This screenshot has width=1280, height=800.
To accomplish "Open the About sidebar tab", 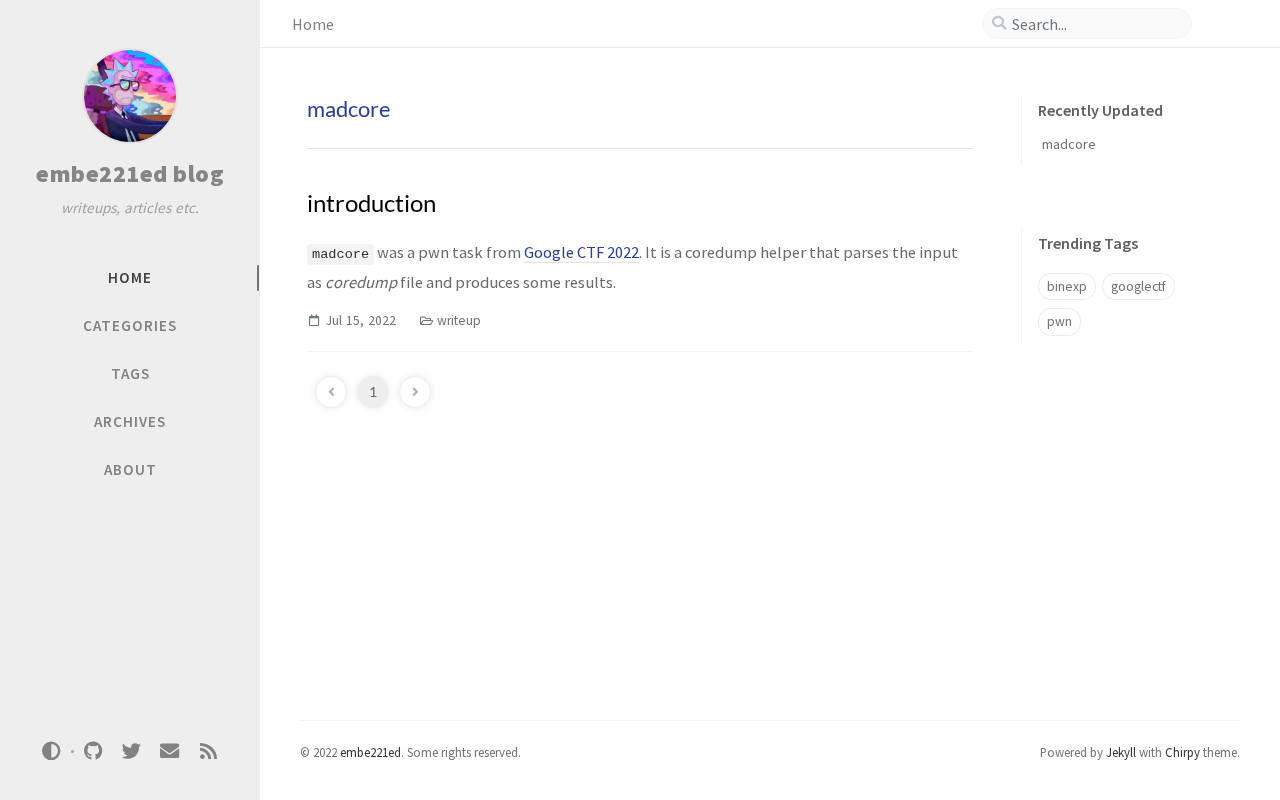I will [130, 470].
